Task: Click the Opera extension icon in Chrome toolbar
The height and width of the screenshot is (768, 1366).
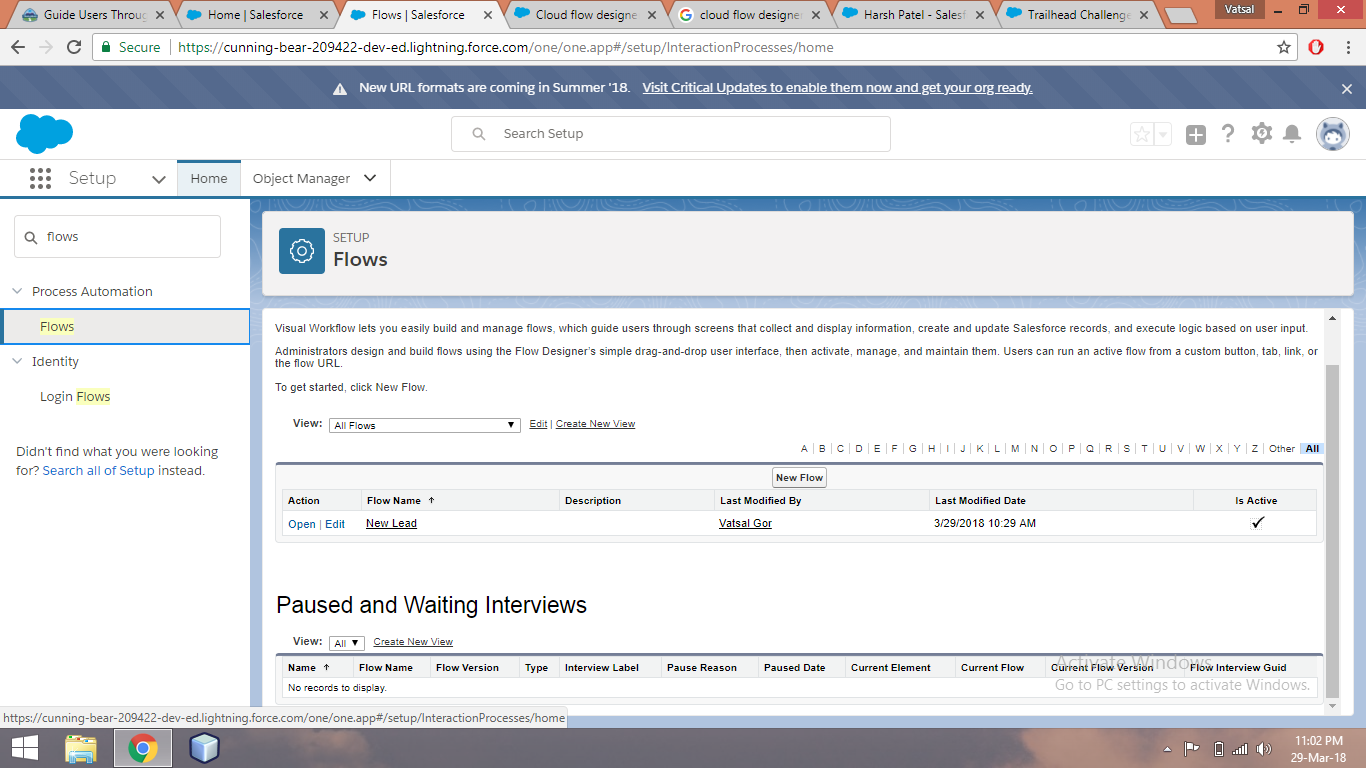Action: tap(1316, 47)
